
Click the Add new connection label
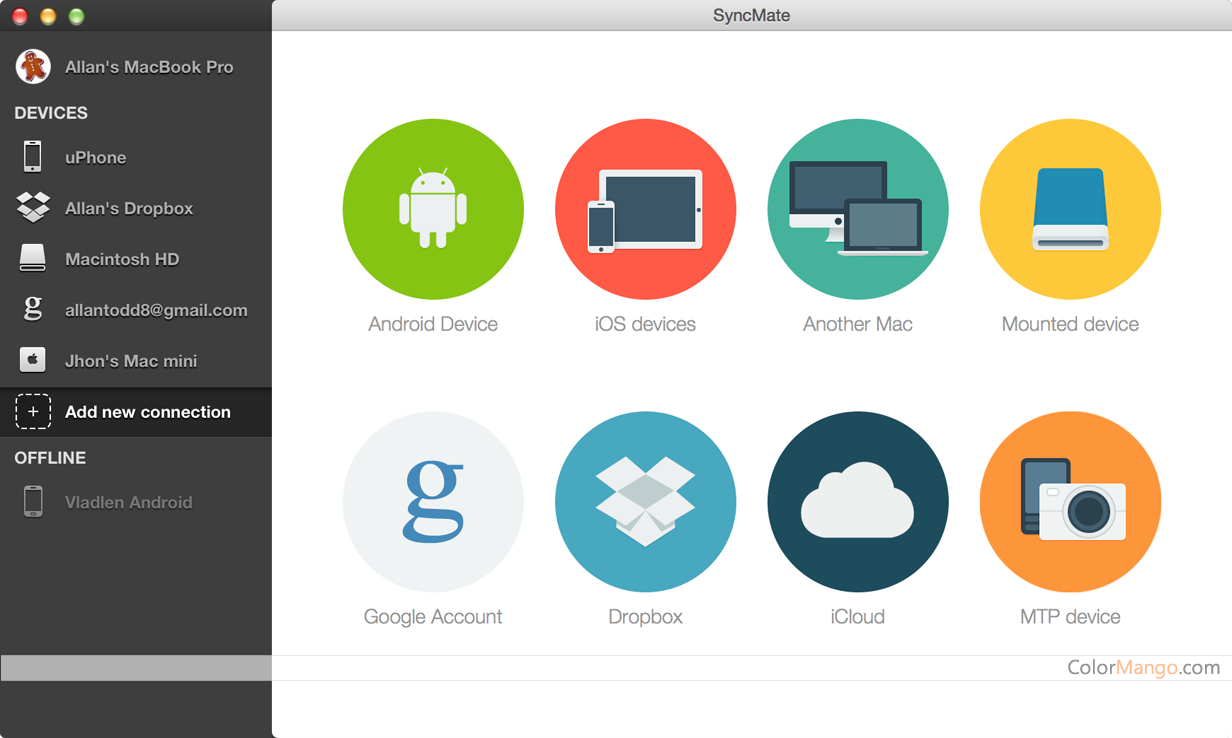pos(148,412)
